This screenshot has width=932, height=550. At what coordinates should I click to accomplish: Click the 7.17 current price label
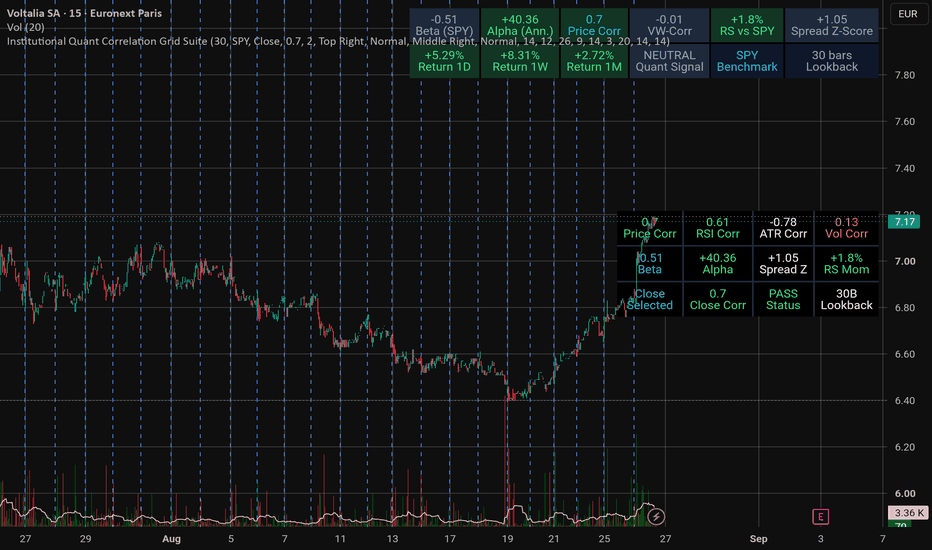904,222
